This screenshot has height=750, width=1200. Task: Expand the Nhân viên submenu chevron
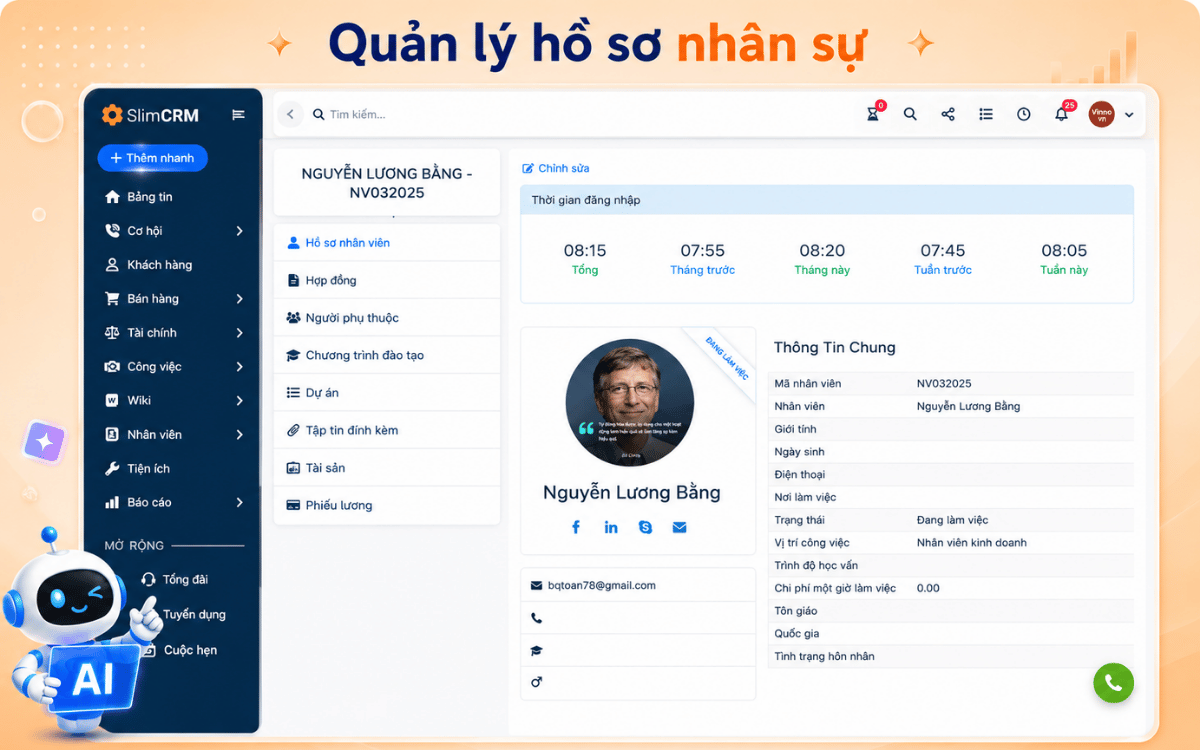239,435
